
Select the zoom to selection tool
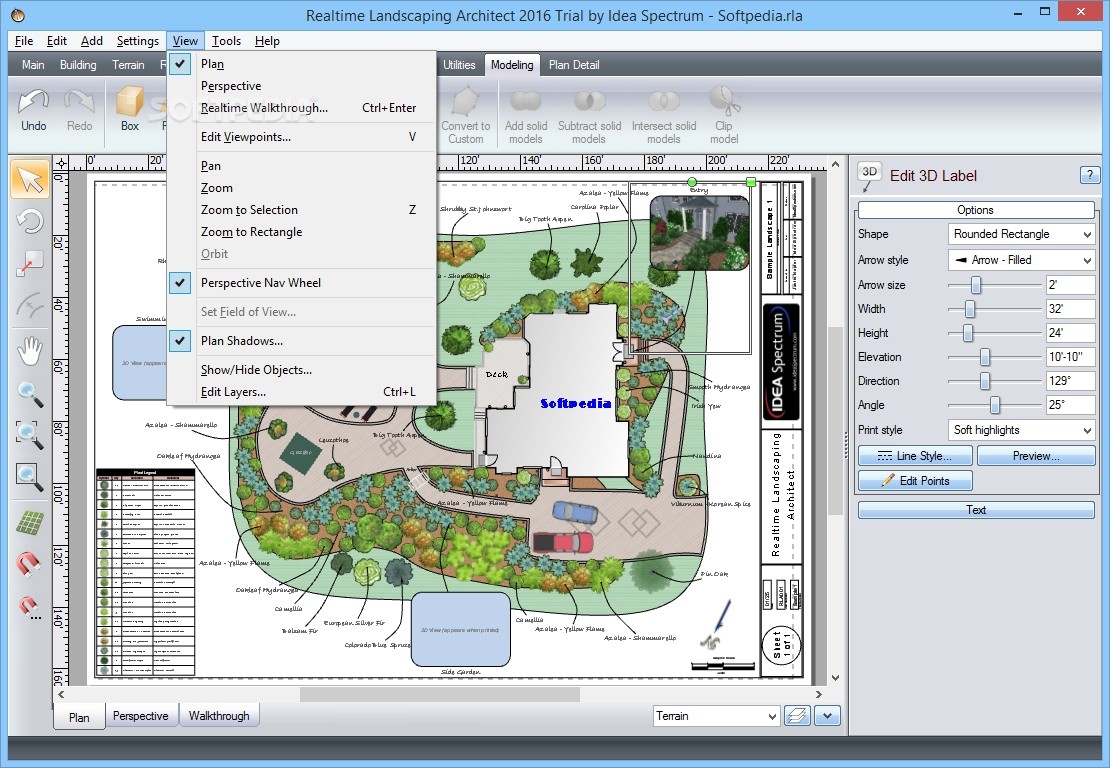30,433
